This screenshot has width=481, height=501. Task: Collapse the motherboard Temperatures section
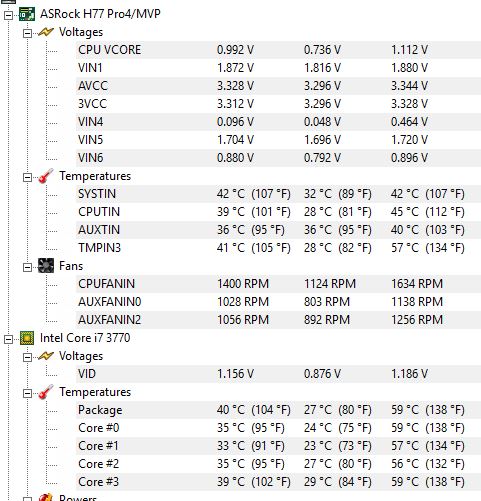click(27, 177)
